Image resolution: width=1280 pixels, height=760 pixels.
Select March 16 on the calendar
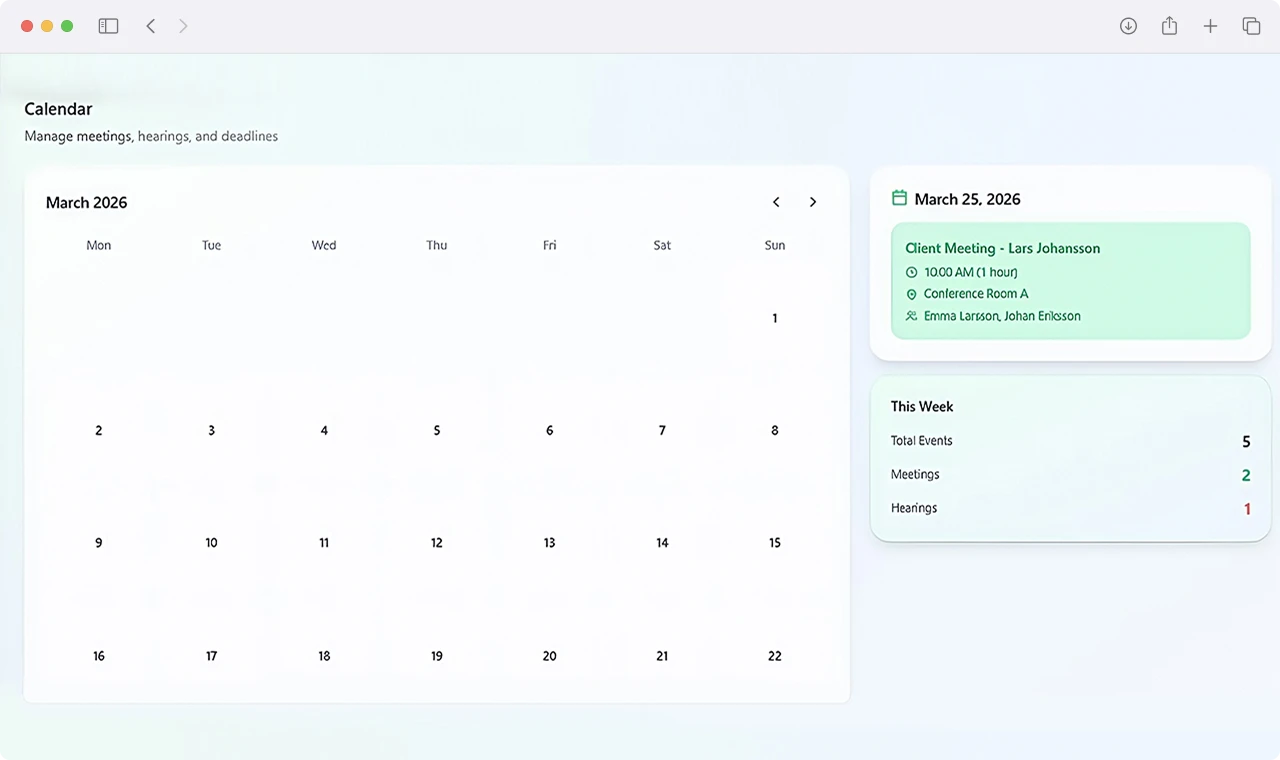click(99, 656)
